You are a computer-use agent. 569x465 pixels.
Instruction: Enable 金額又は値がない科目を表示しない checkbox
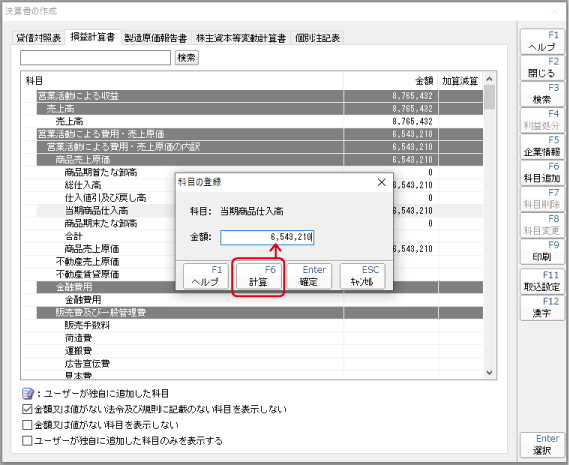coord(27,425)
